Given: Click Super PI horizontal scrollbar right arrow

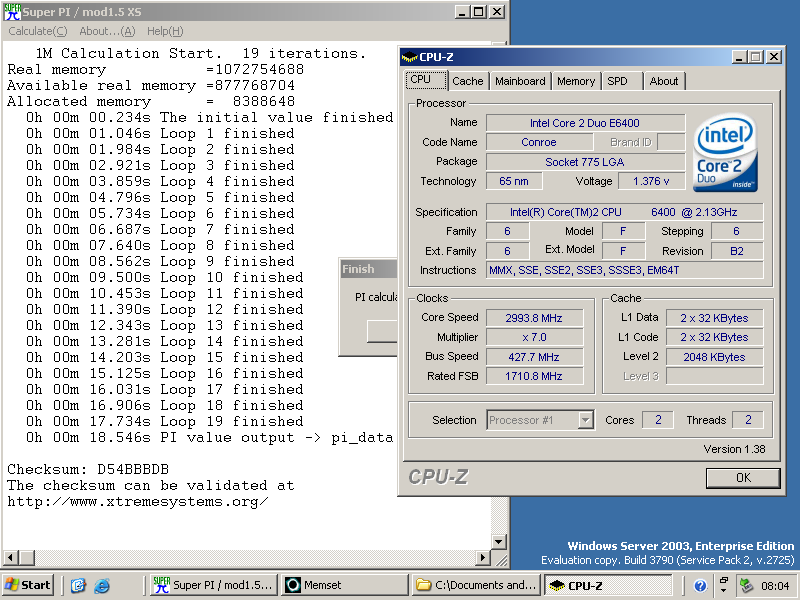Looking at the screenshot, I should click(482, 558).
